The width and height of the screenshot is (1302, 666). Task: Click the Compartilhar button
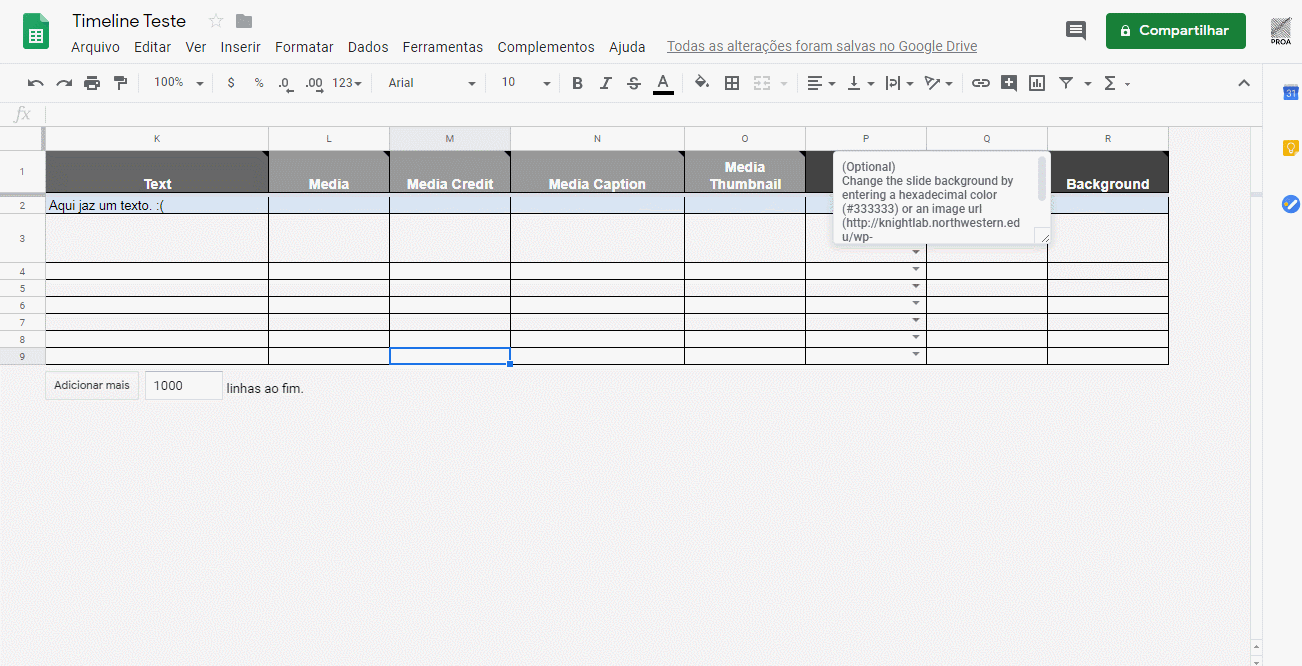click(x=1176, y=31)
